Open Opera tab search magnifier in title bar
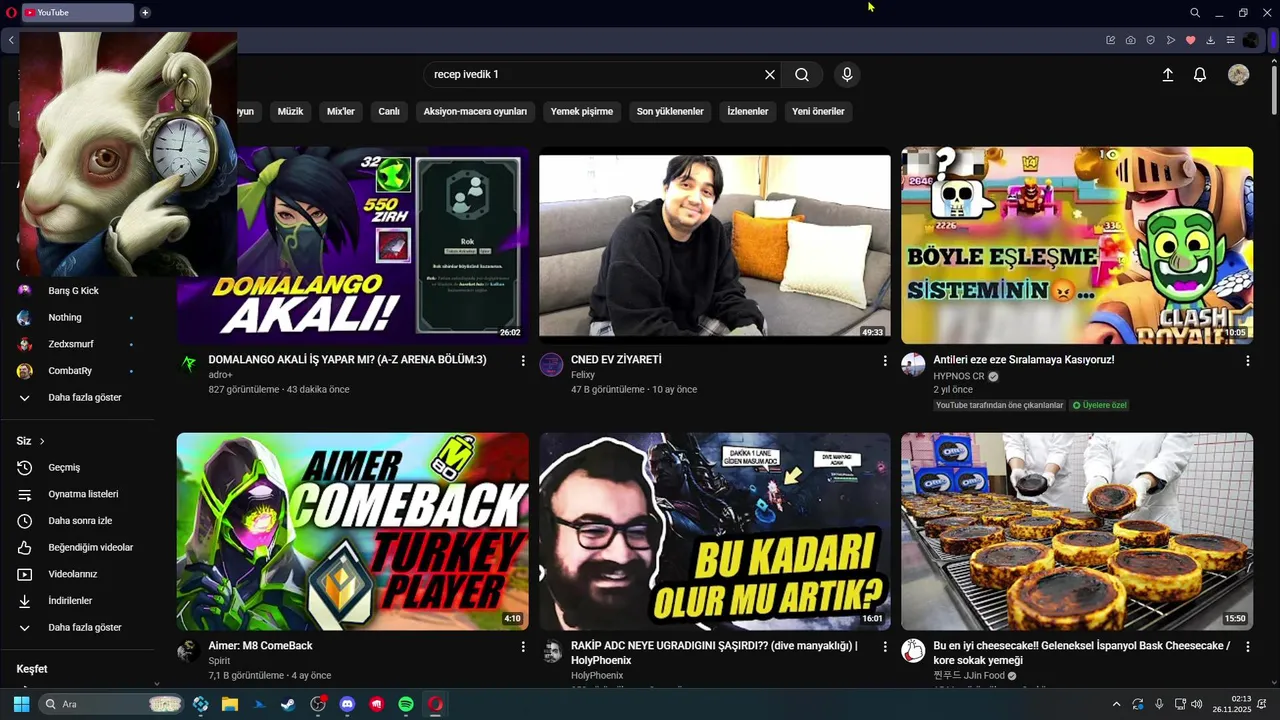This screenshot has width=1280, height=720. pyautogui.click(x=1195, y=13)
